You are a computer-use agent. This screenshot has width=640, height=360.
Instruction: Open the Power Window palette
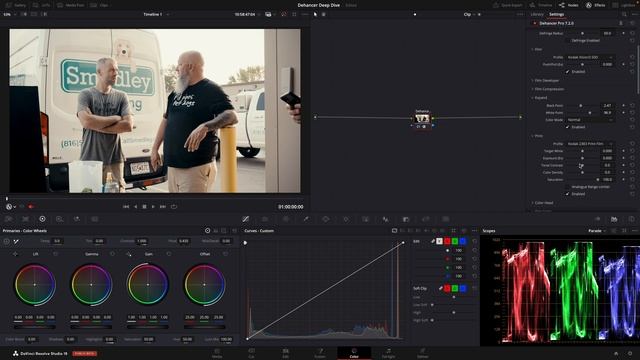[326, 219]
